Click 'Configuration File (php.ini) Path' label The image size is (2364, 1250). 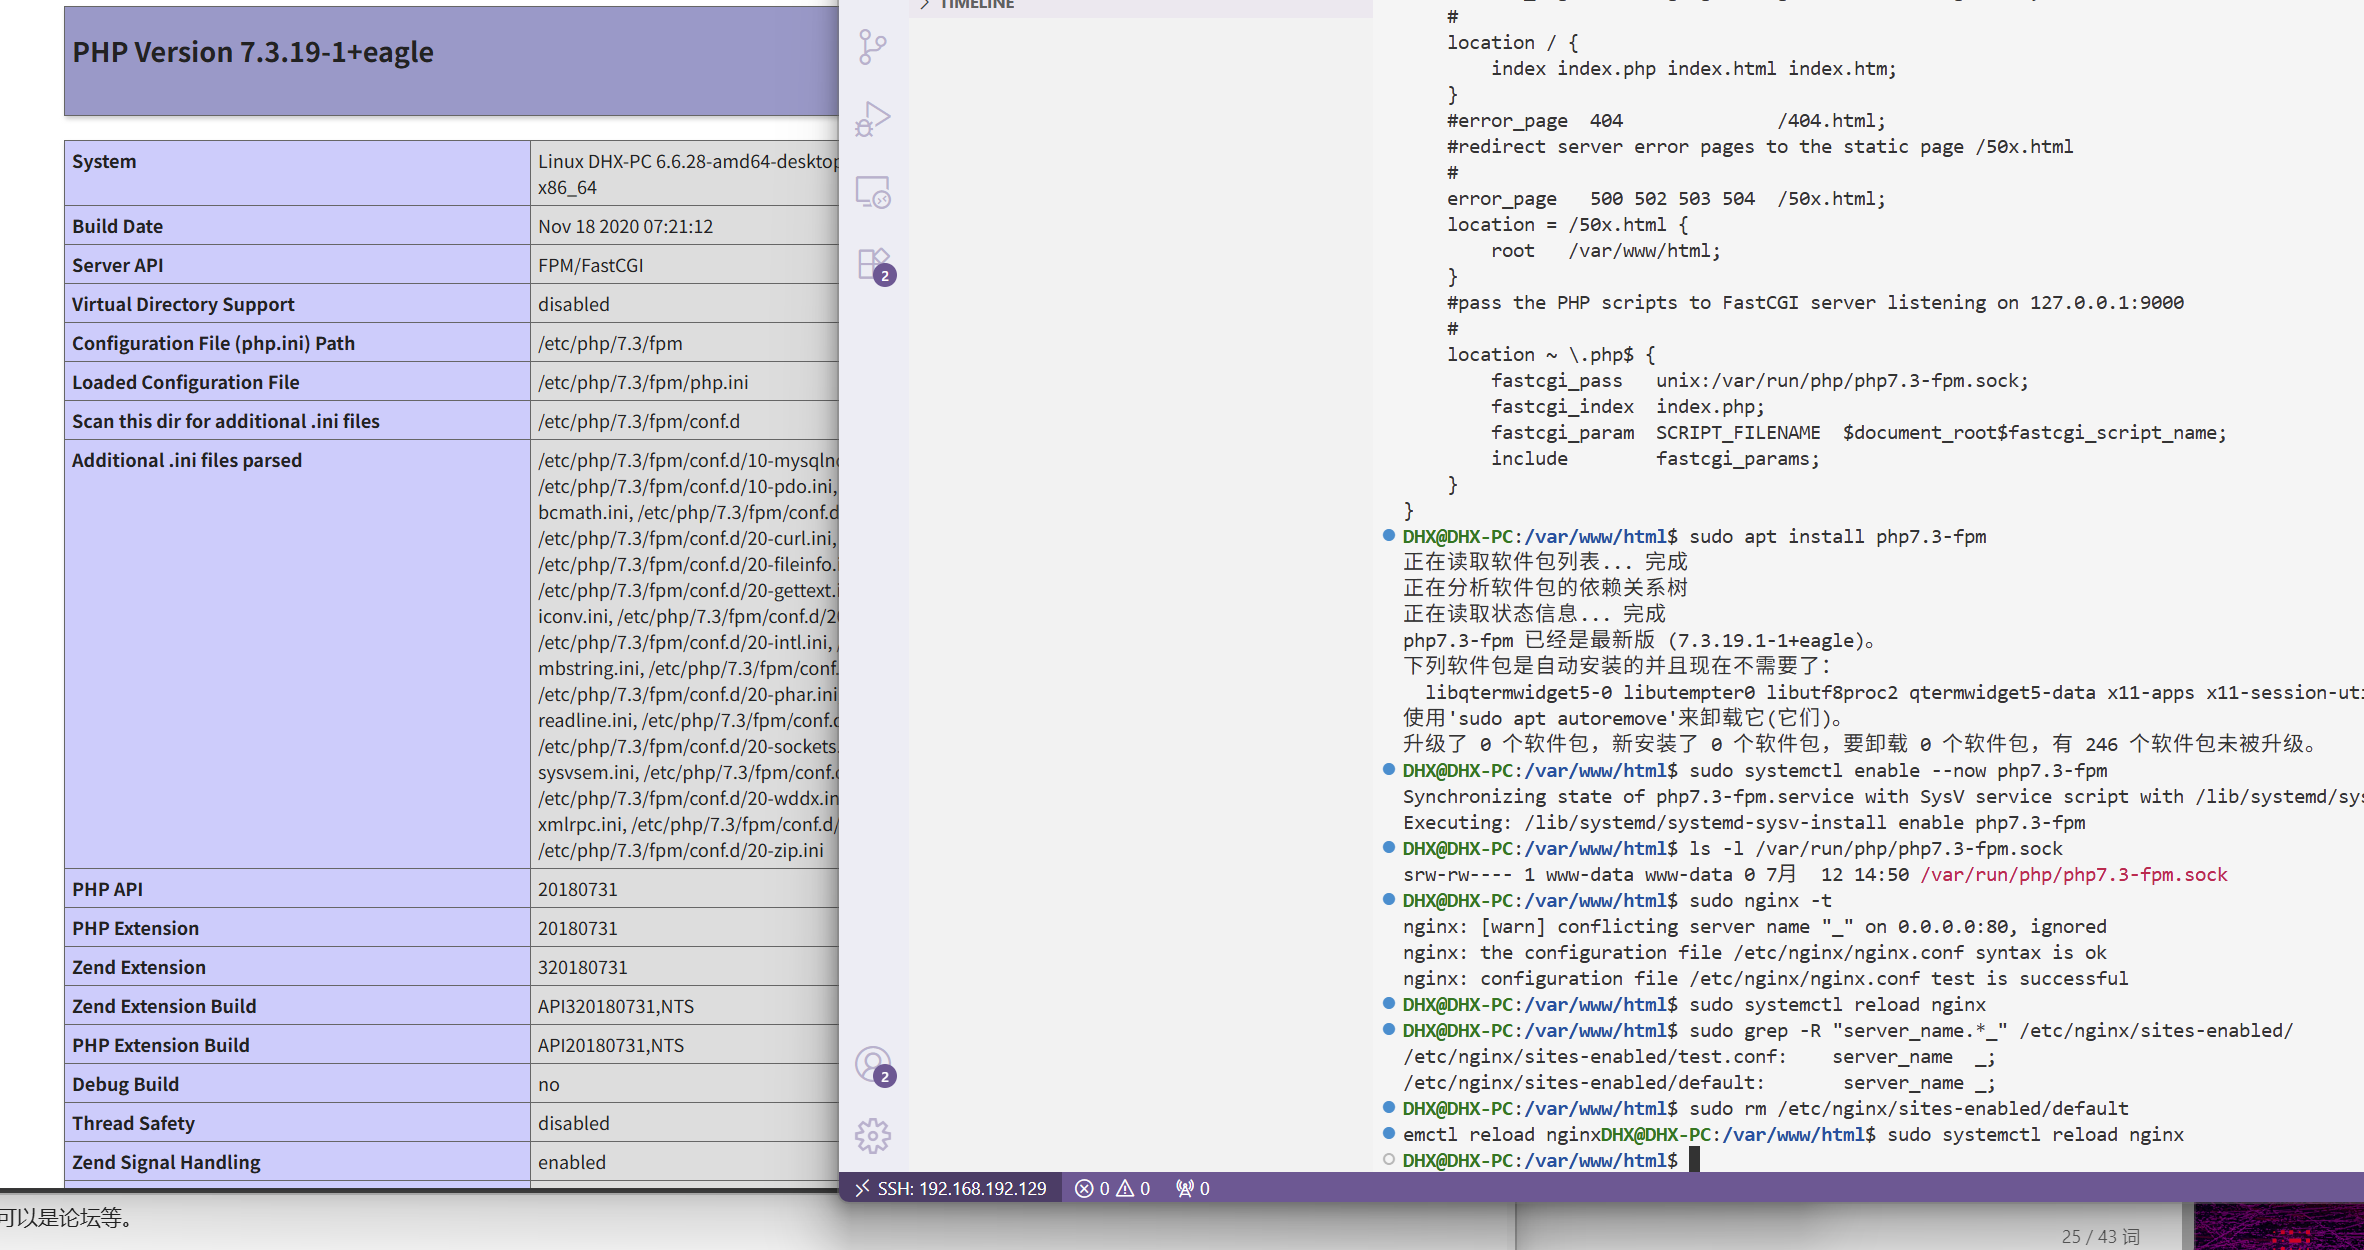tap(213, 343)
